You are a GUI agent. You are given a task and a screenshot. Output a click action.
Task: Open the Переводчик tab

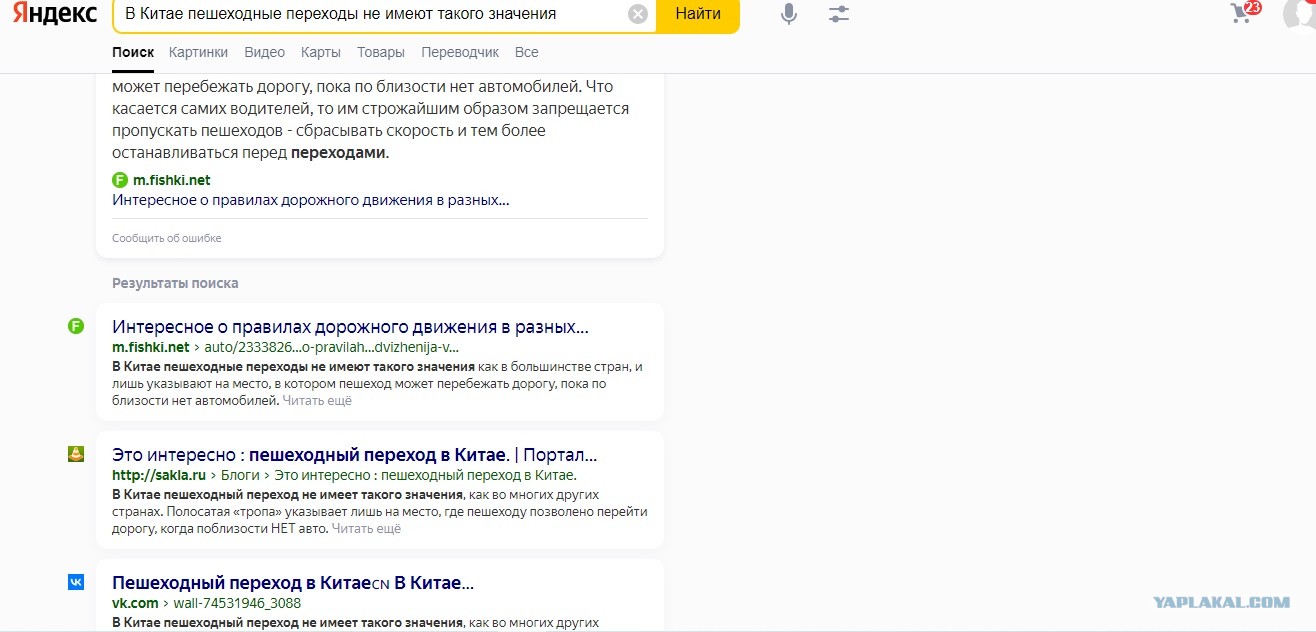click(460, 52)
